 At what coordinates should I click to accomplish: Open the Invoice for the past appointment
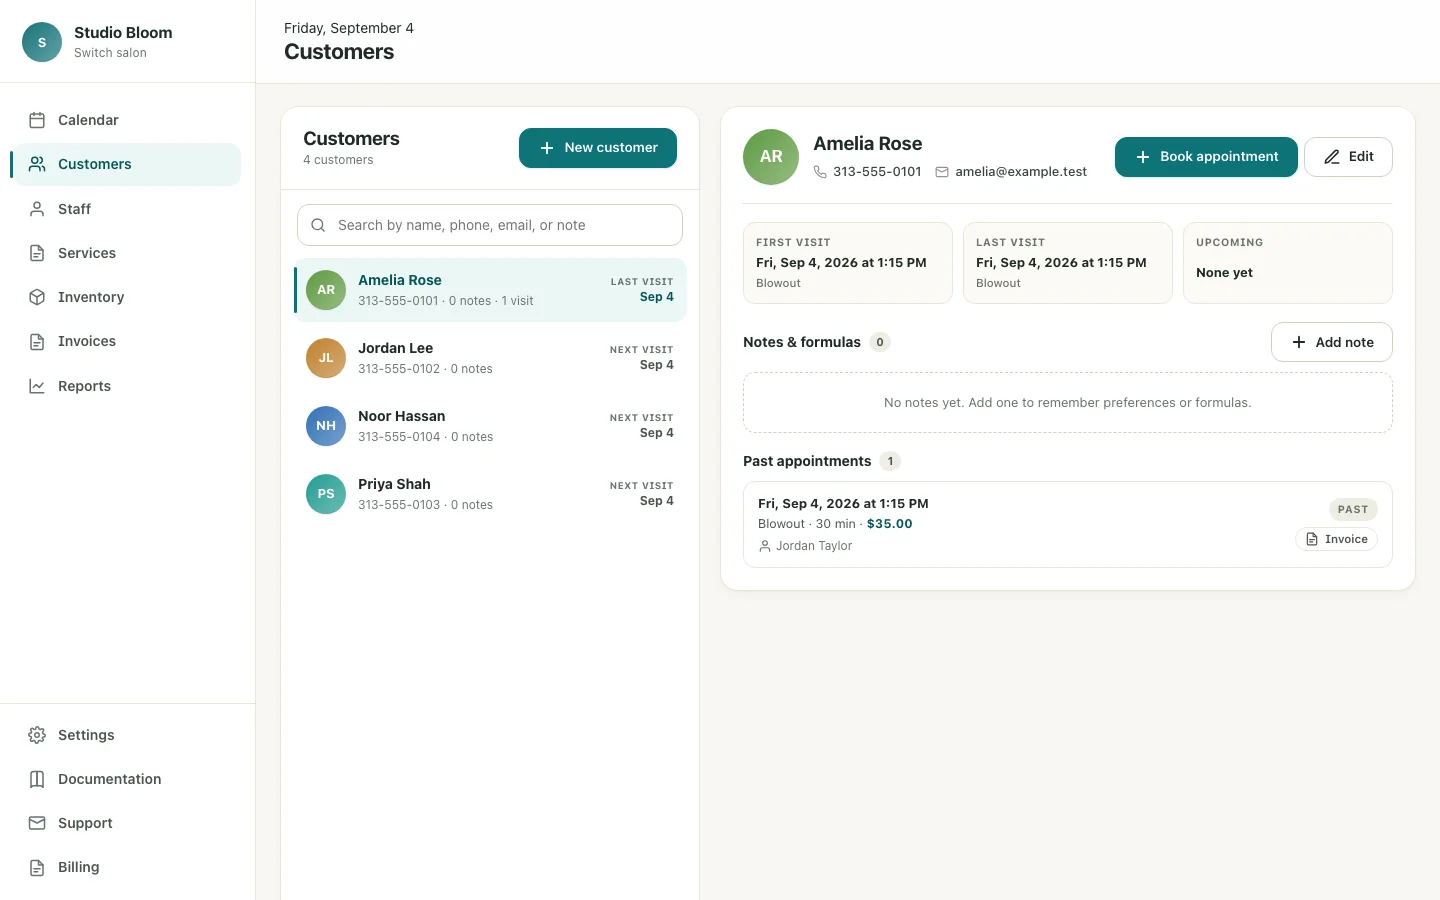[1336, 539]
